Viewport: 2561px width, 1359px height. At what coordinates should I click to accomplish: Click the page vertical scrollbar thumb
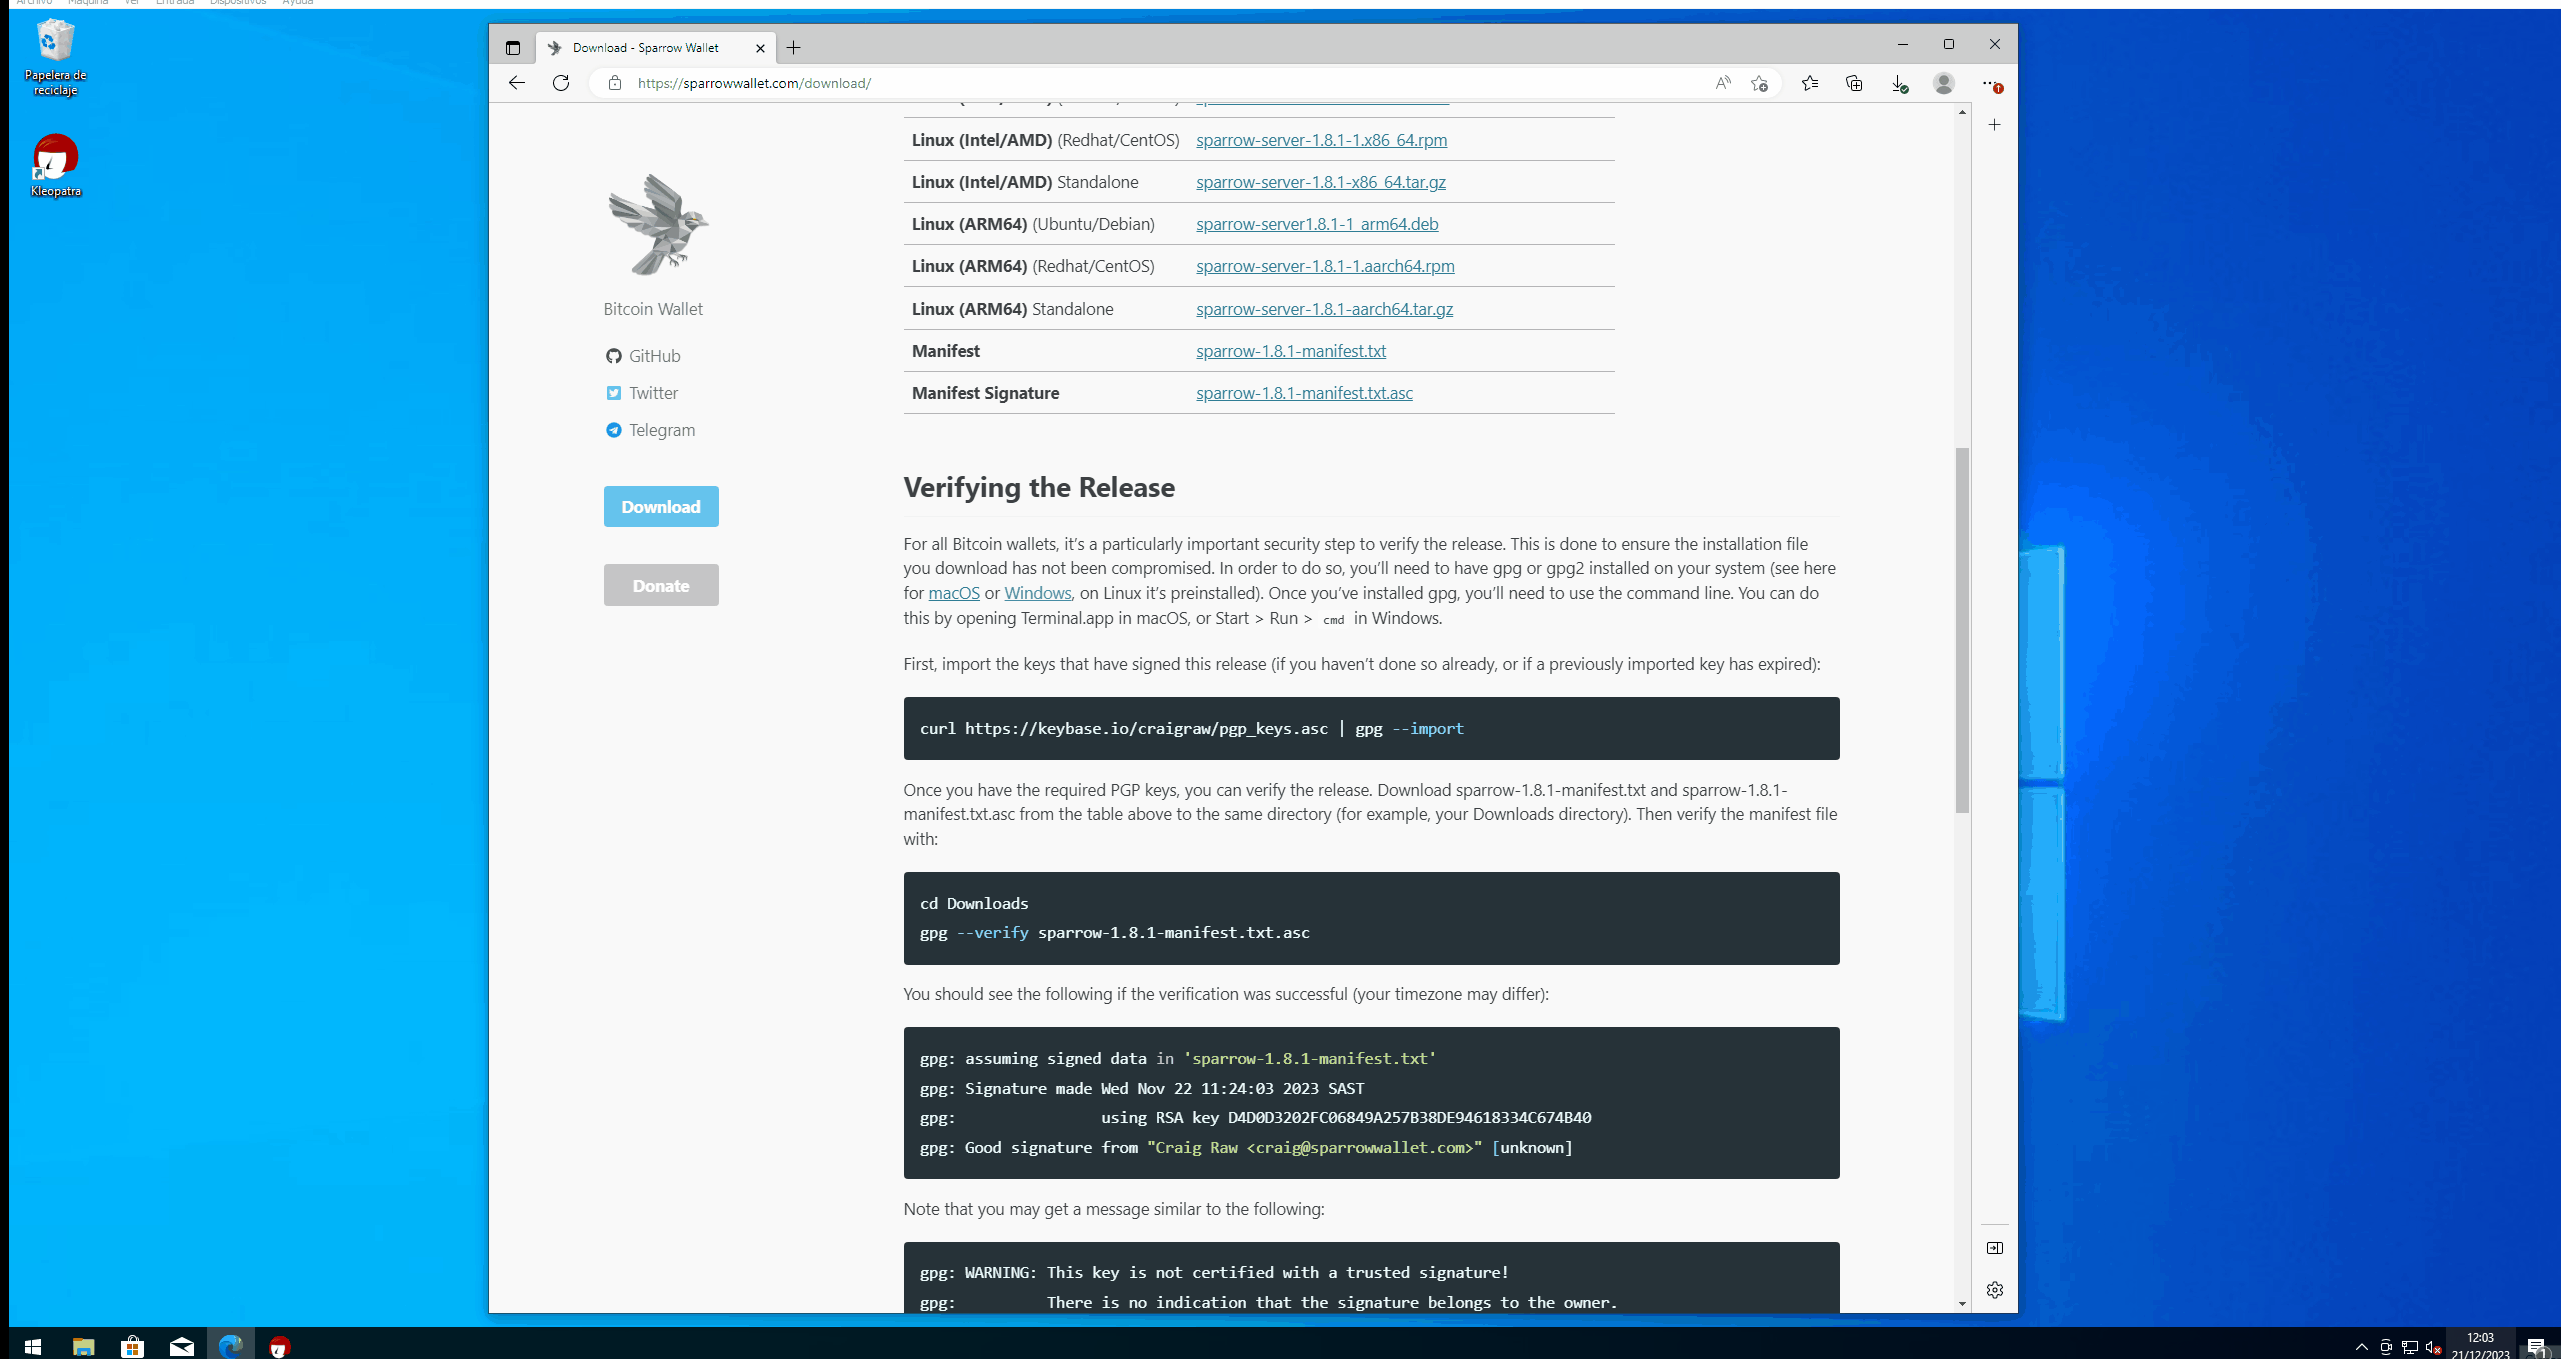point(1962,630)
